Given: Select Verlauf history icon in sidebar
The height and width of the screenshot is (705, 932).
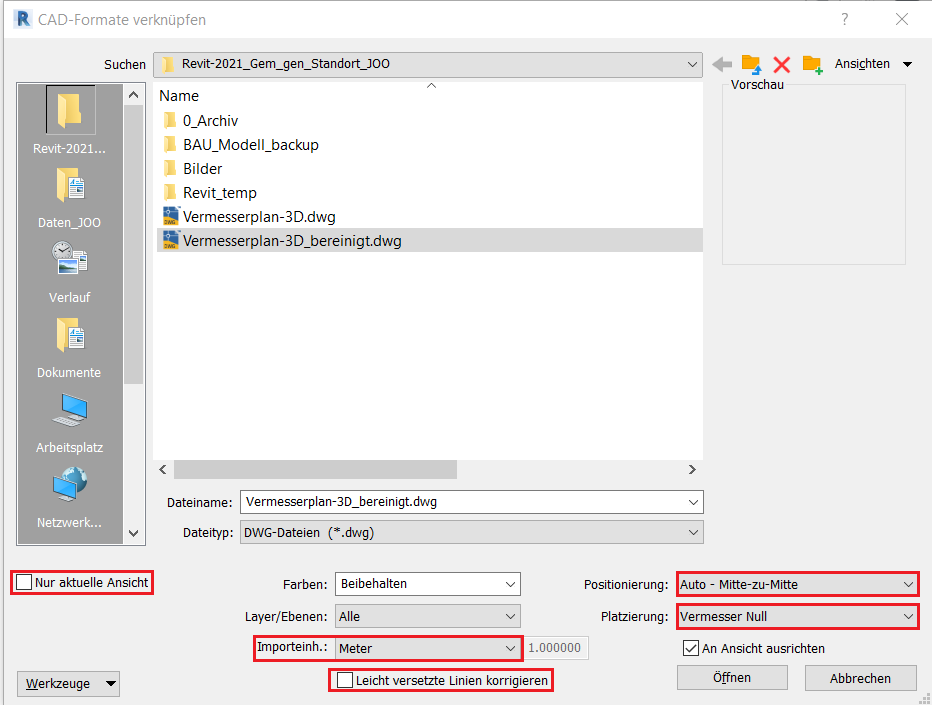Looking at the screenshot, I should 70,270.
